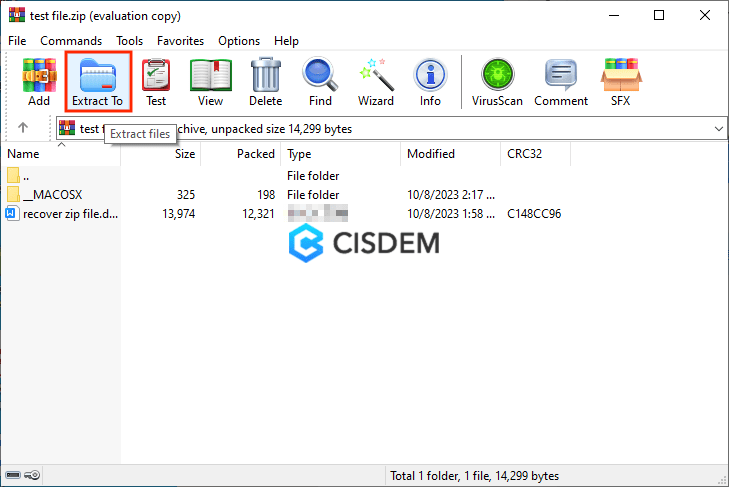The height and width of the screenshot is (487, 729).
Task: Click the Delete trash can icon
Action: 265,82
